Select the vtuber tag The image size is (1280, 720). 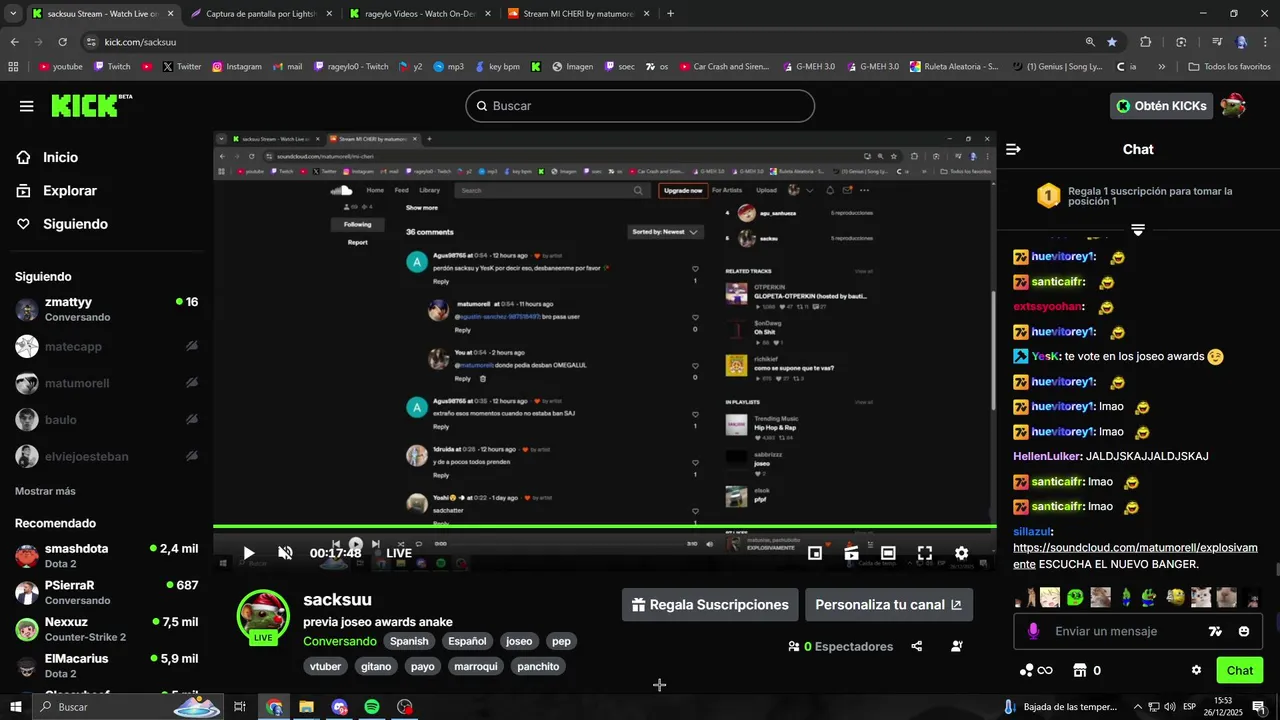tap(326, 666)
